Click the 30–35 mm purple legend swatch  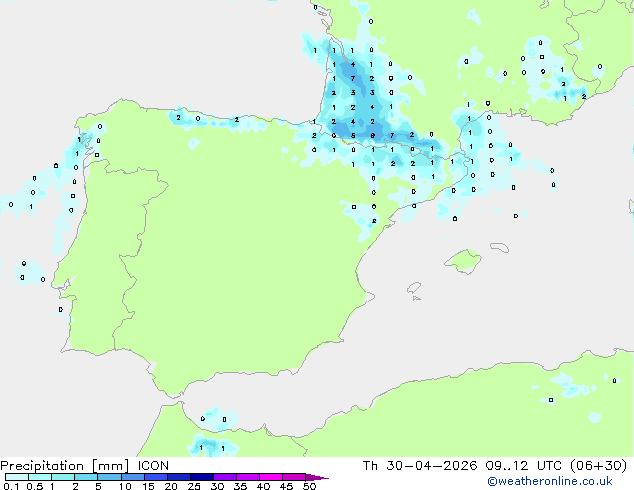point(224,477)
